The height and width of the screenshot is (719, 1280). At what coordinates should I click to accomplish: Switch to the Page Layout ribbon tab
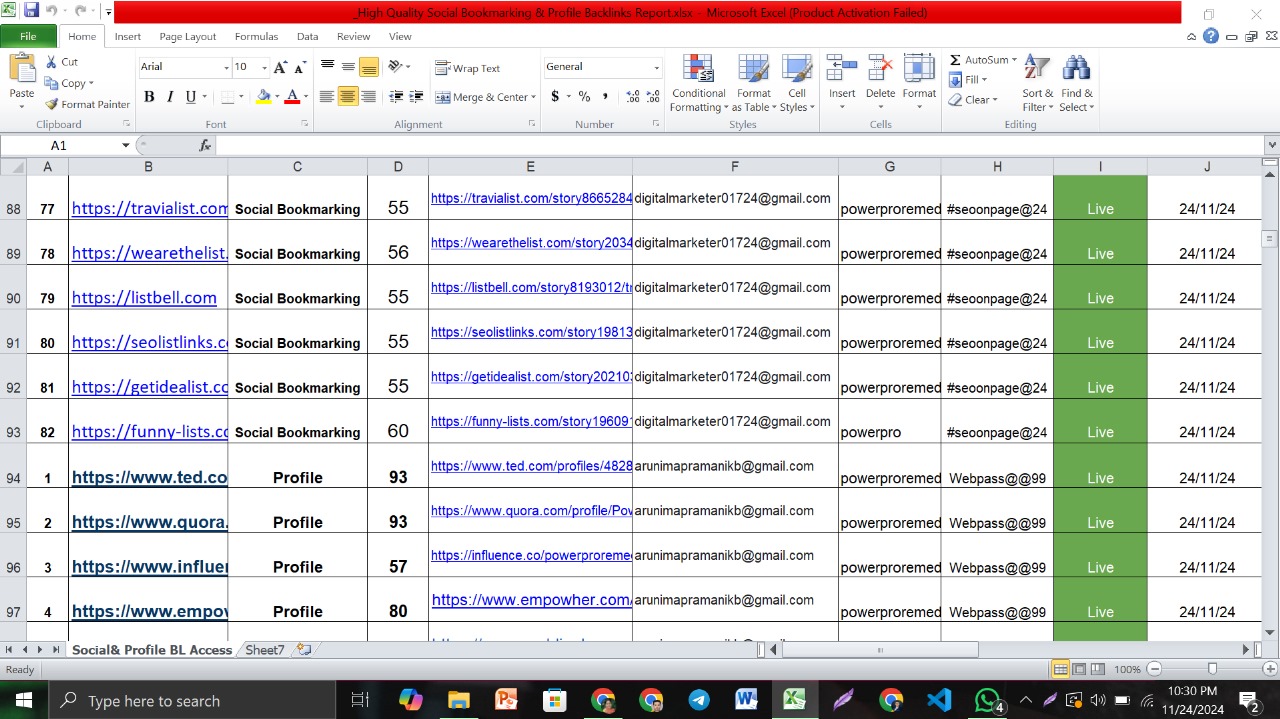tap(187, 36)
